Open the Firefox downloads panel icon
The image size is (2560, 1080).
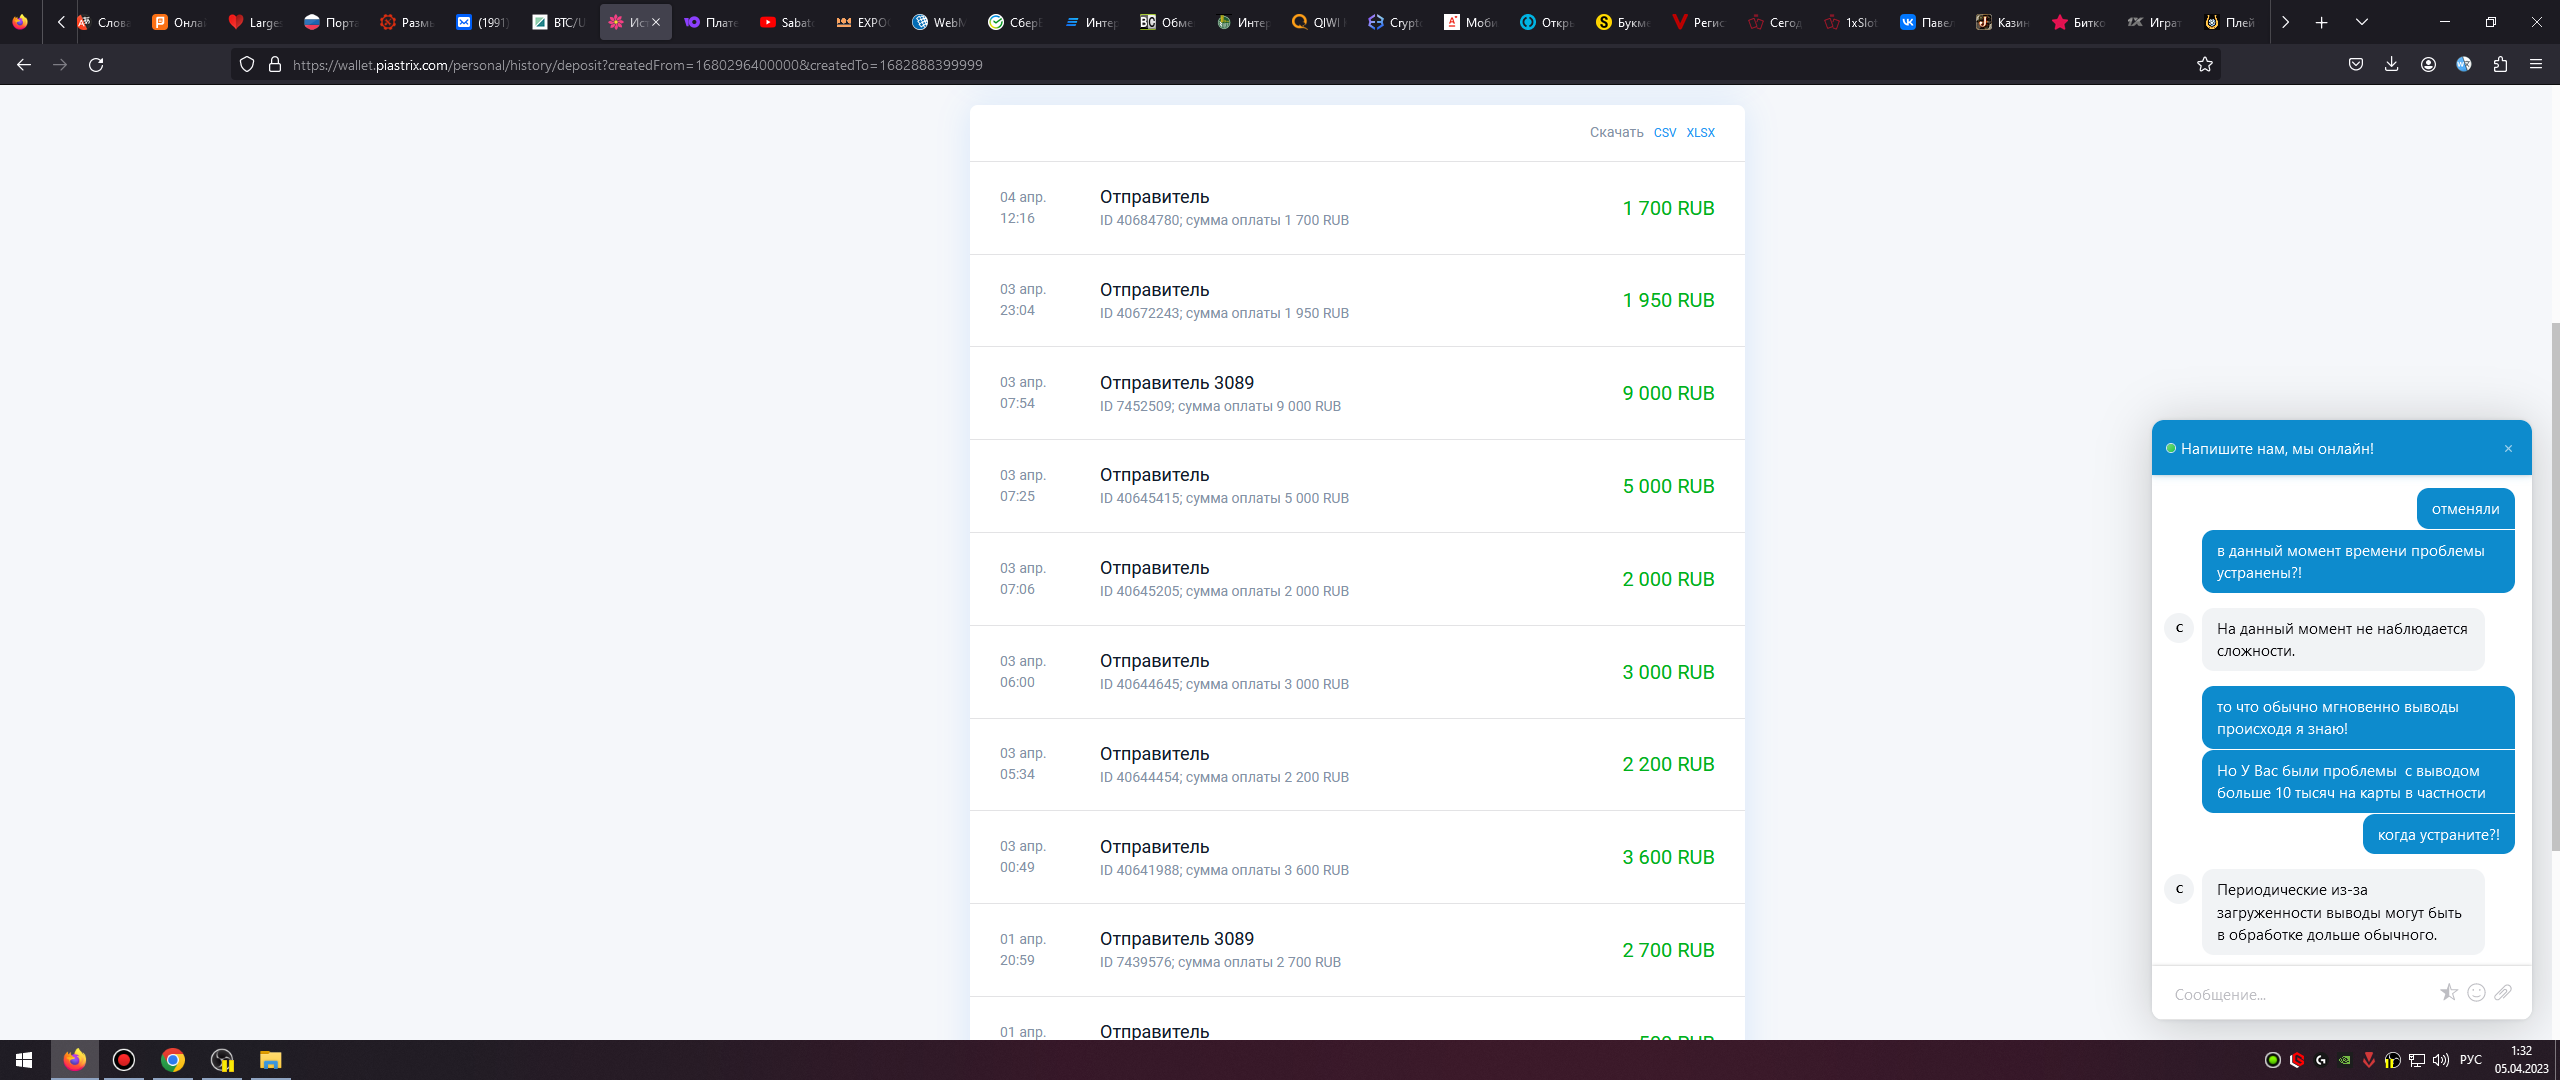tap(2391, 65)
